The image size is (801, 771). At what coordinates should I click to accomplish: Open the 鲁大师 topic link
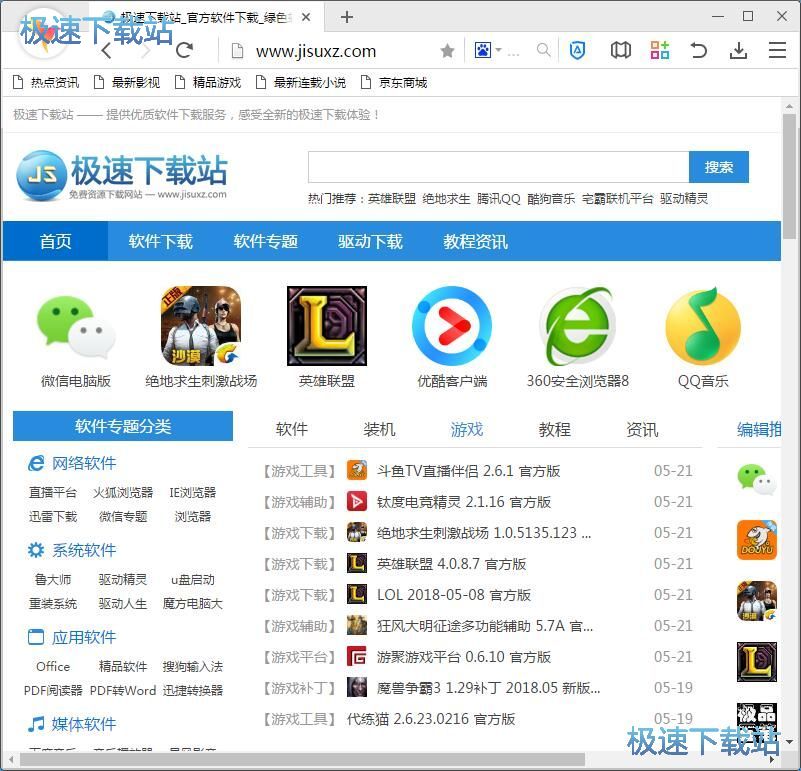[53, 579]
